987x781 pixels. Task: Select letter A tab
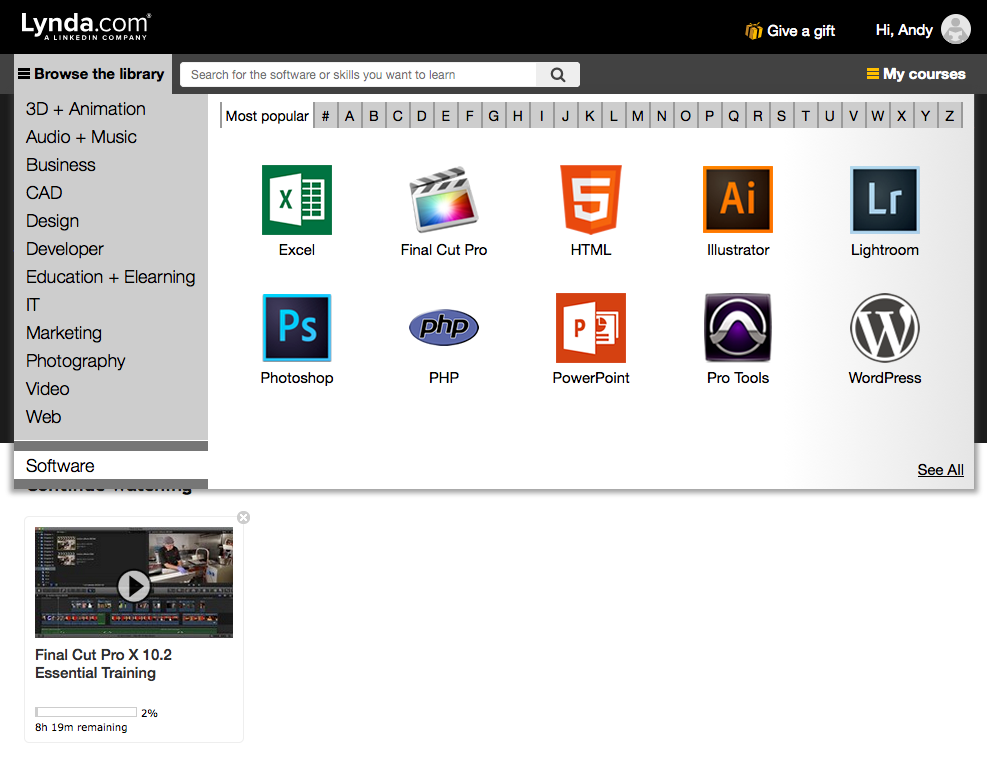349,116
